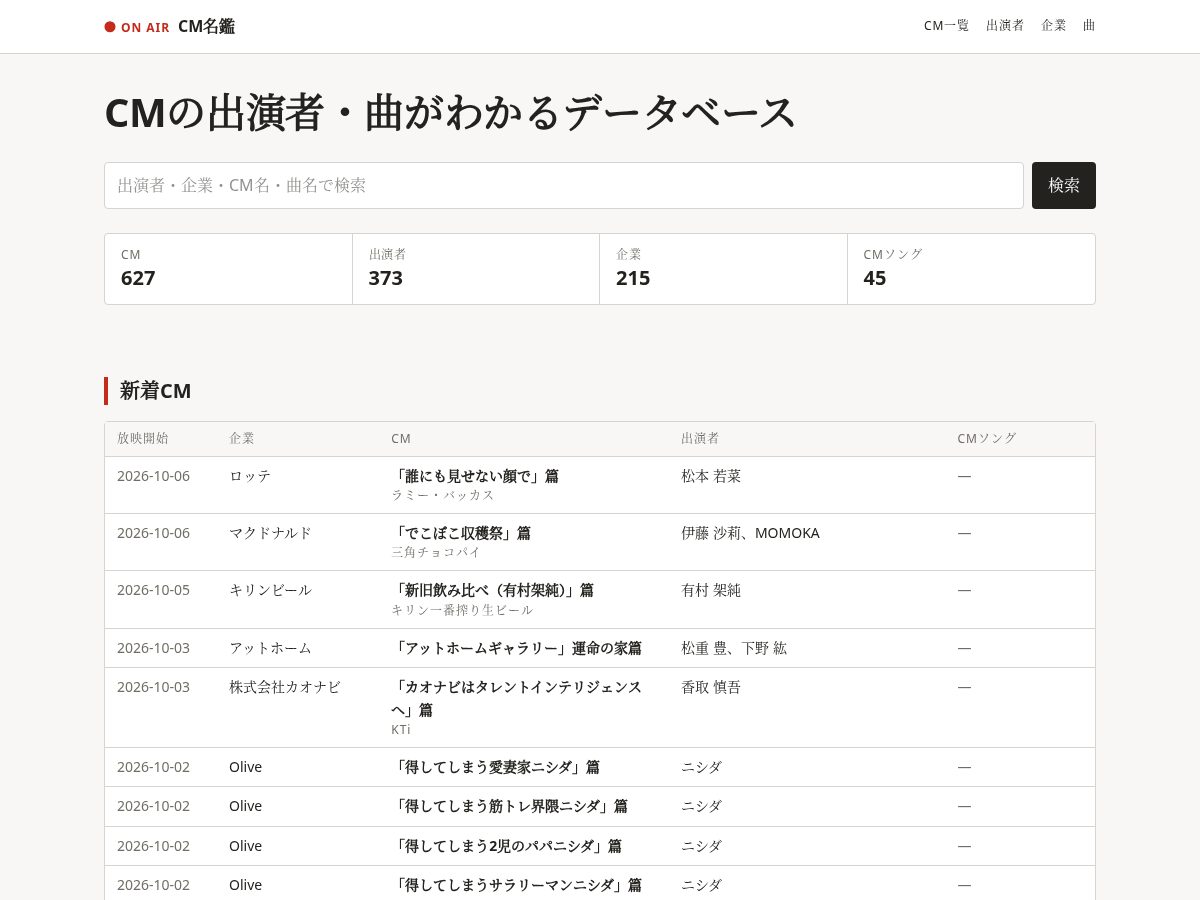Viewport: 1200px width, 900px height.
Task: Open 「誰にも見せない顔で」篇 CM entry
Action: coord(475,476)
